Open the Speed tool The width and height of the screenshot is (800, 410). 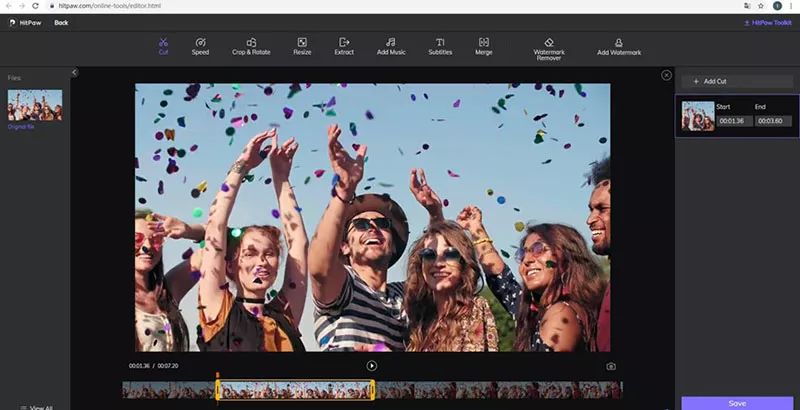pos(200,45)
